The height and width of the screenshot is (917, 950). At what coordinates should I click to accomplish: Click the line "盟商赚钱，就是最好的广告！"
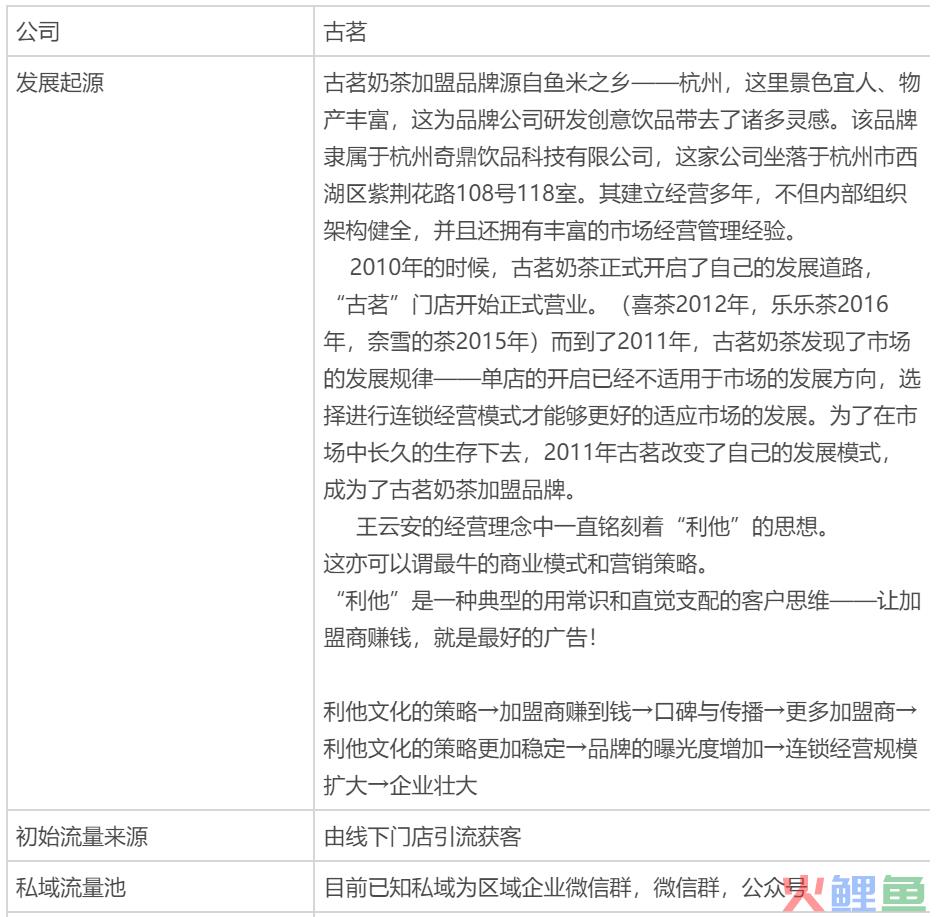coord(461,637)
